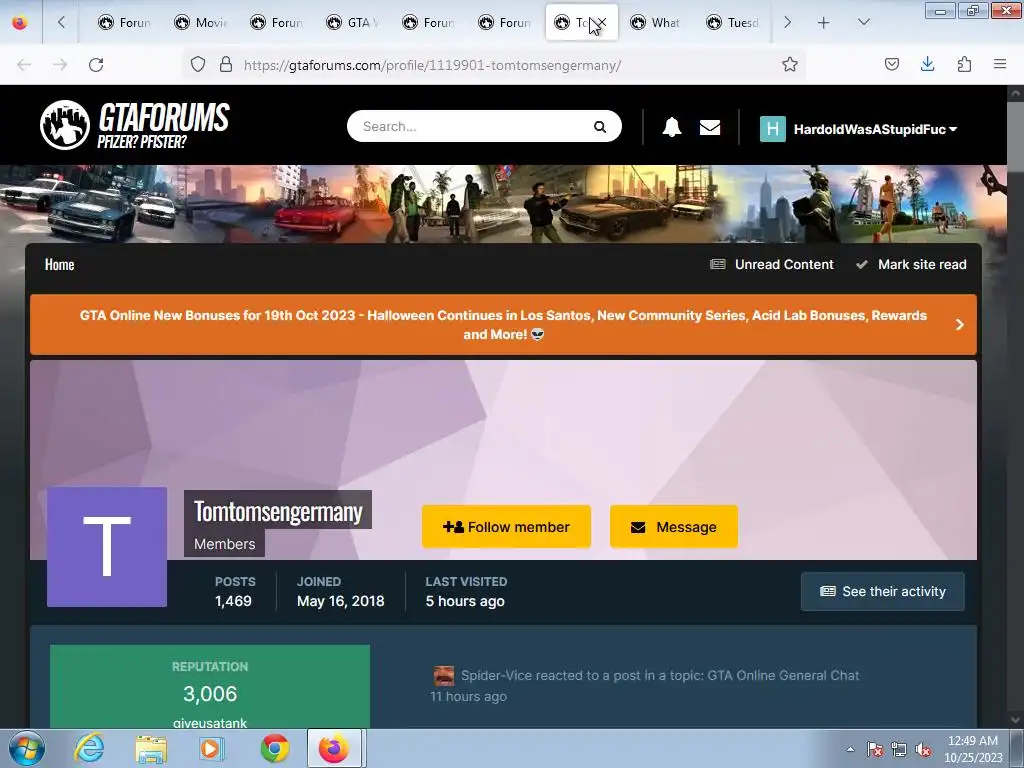Click the muted volume tray icon

click(922, 749)
